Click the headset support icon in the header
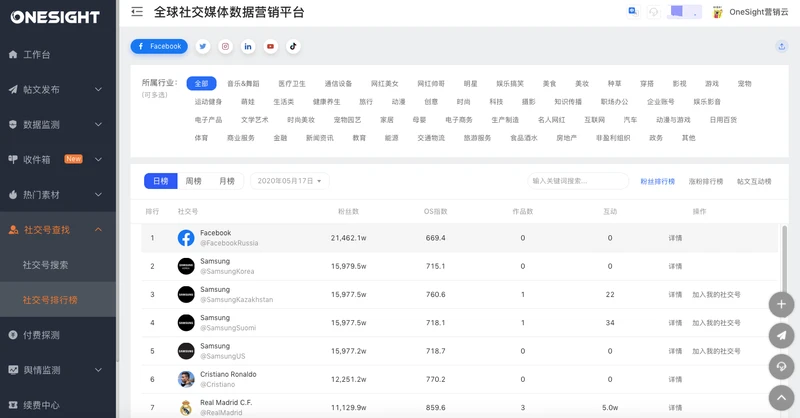 (x=654, y=12)
